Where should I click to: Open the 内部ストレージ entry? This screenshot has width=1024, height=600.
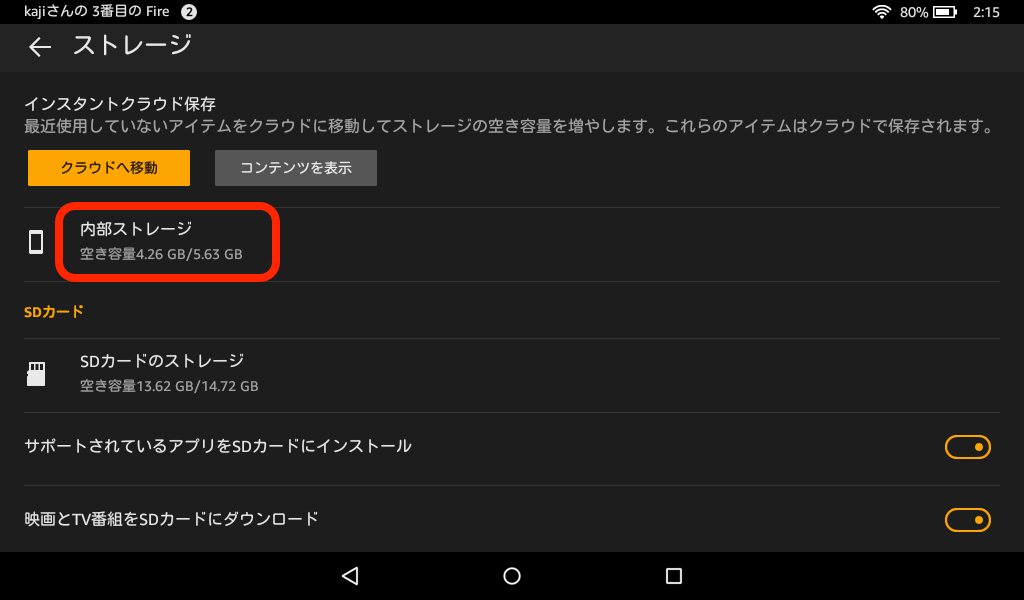[512, 244]
